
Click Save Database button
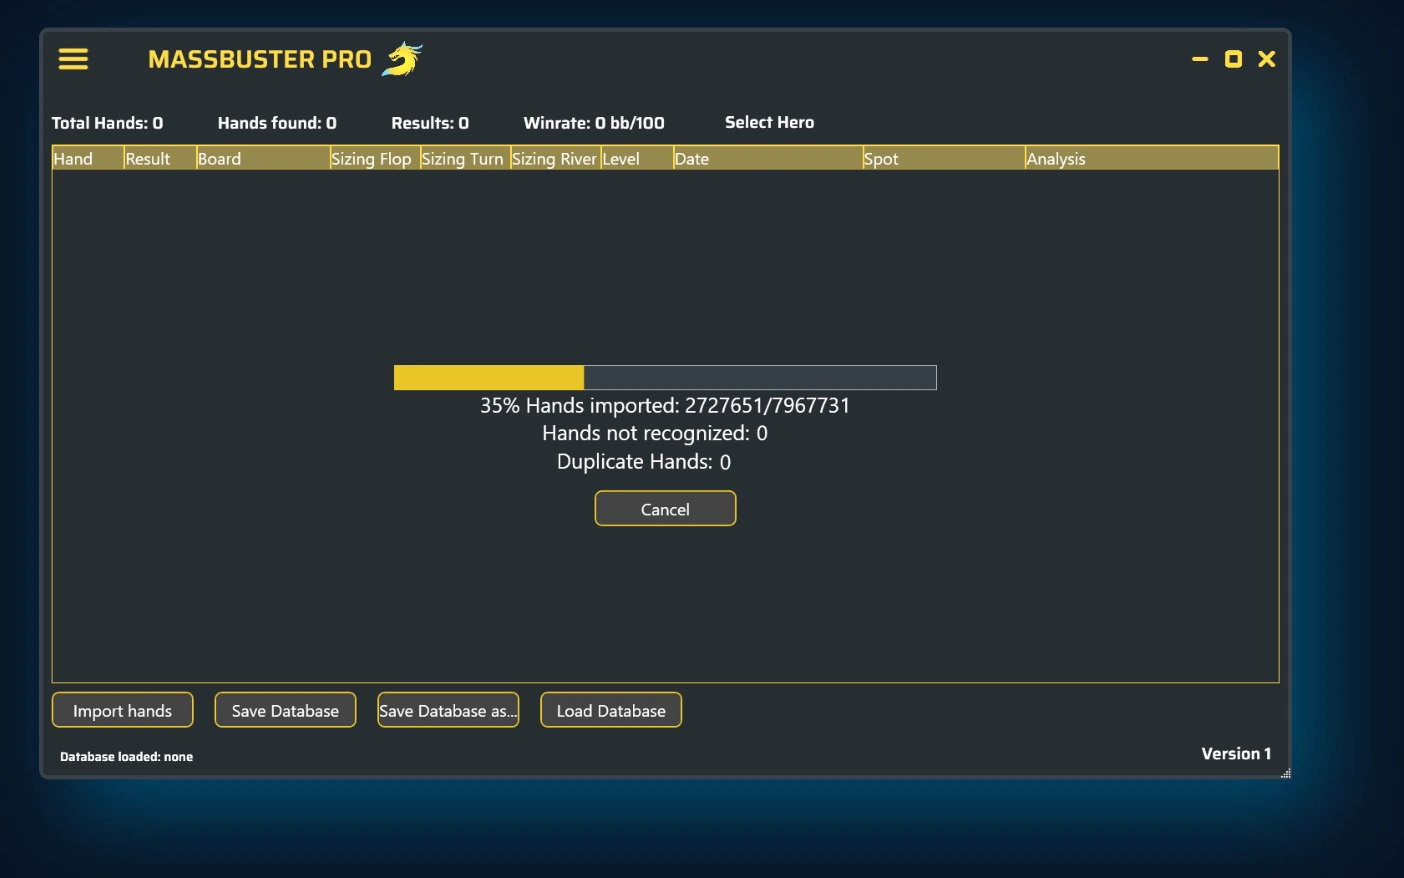(x=285, y=710)
